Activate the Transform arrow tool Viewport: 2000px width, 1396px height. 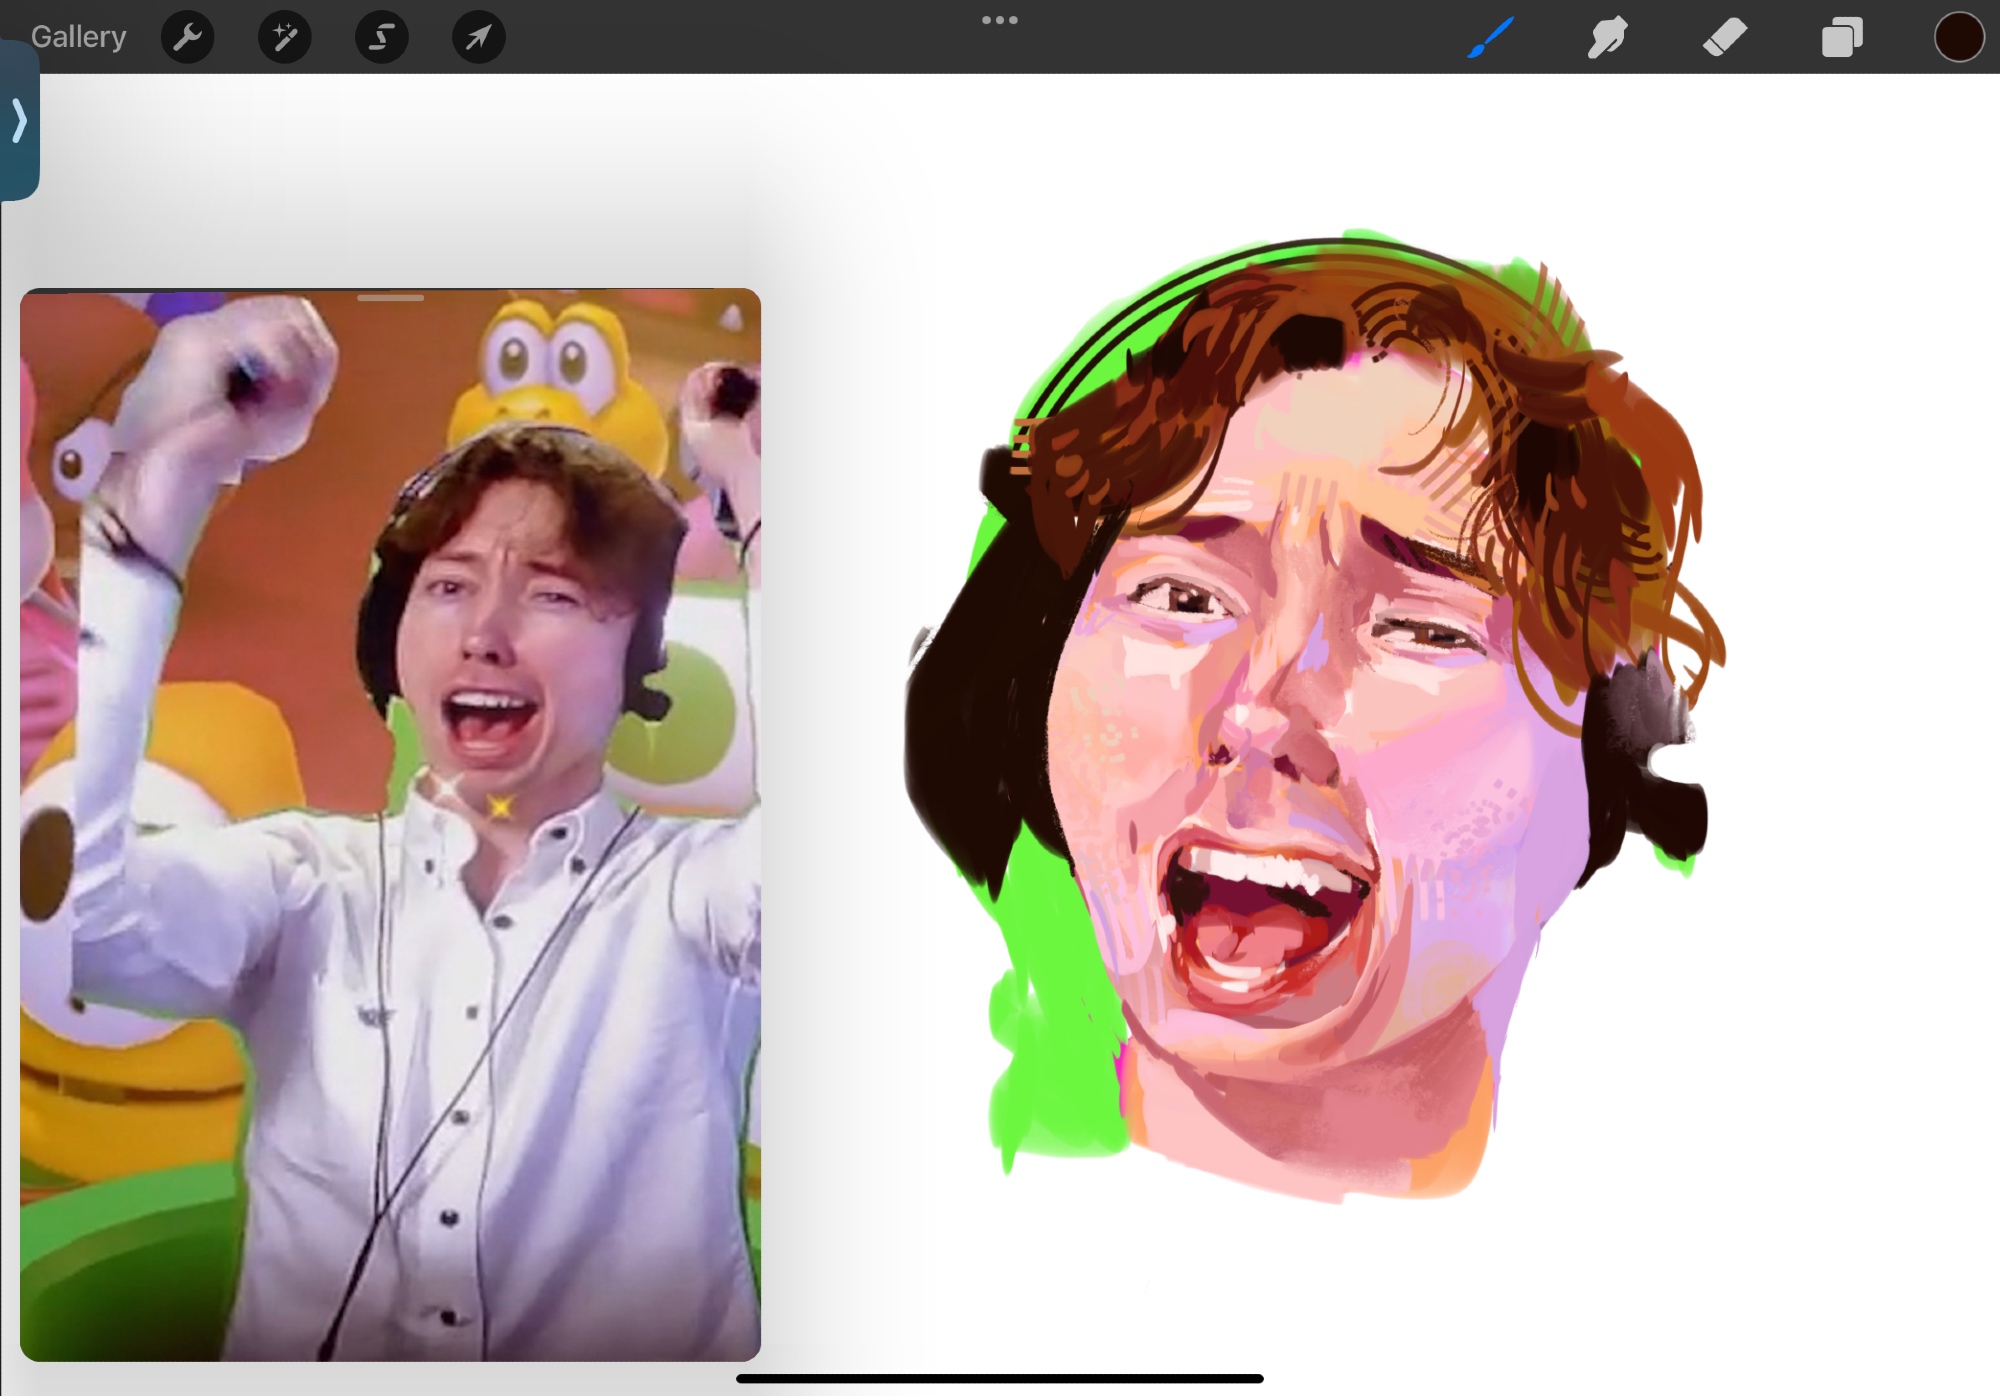tap(479, 37)
